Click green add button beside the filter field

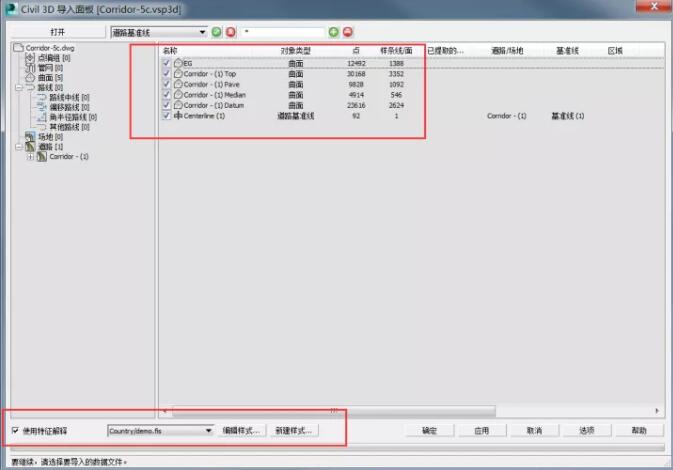tap(333, 32)
